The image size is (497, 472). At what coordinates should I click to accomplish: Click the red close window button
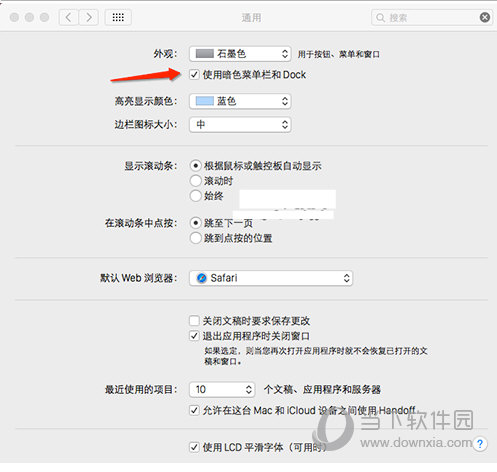pyautogui.click(x=14, y=17)
